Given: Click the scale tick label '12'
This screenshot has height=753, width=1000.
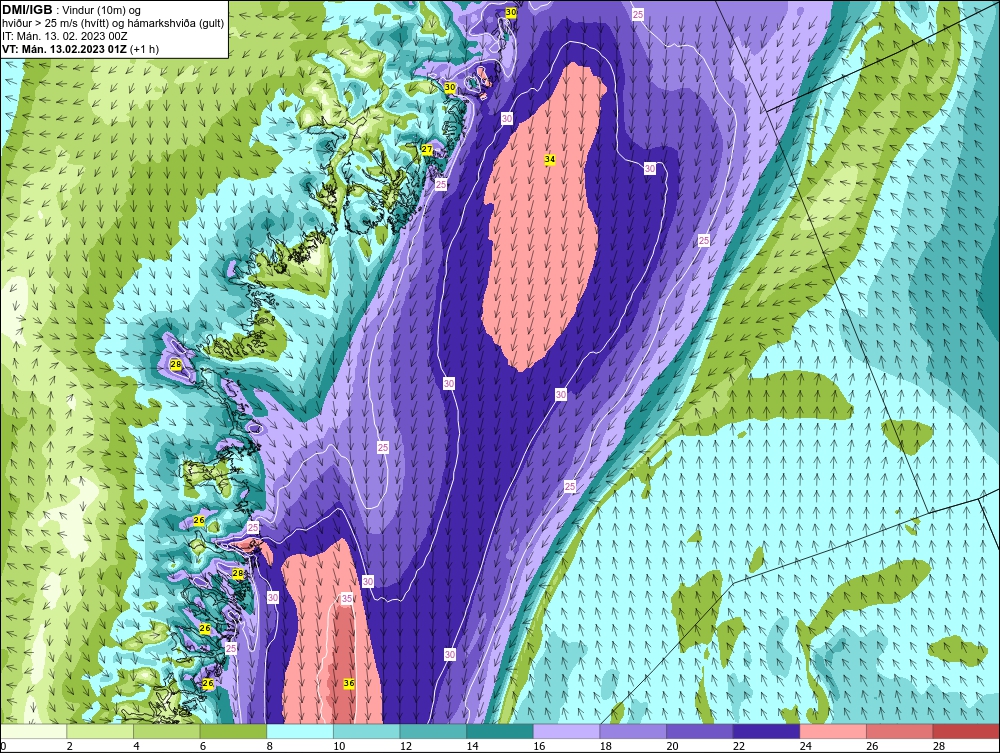Looking at the screenshot, I should [406, 746].
